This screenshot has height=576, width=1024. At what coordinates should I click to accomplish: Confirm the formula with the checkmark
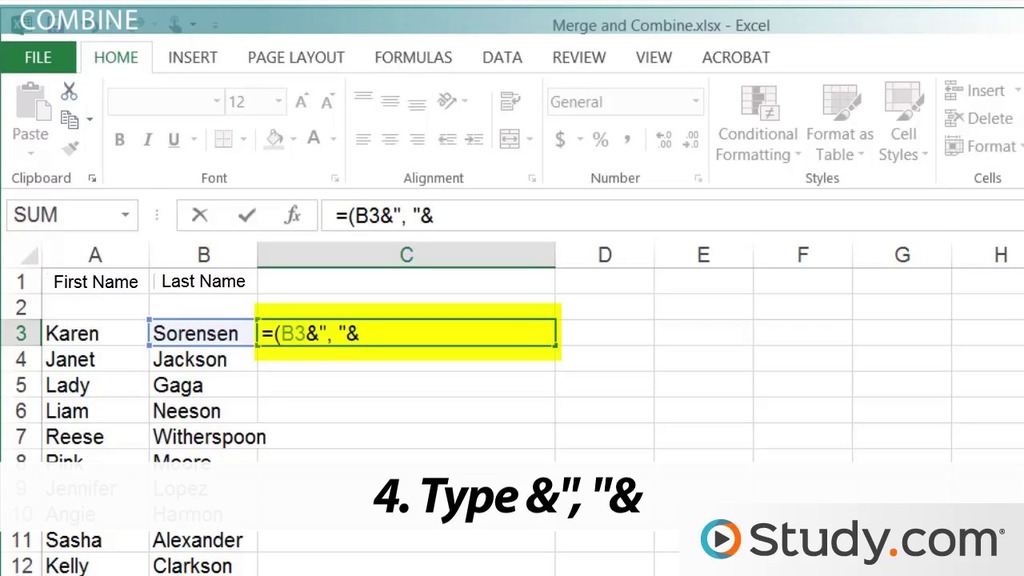pos(246,215)
